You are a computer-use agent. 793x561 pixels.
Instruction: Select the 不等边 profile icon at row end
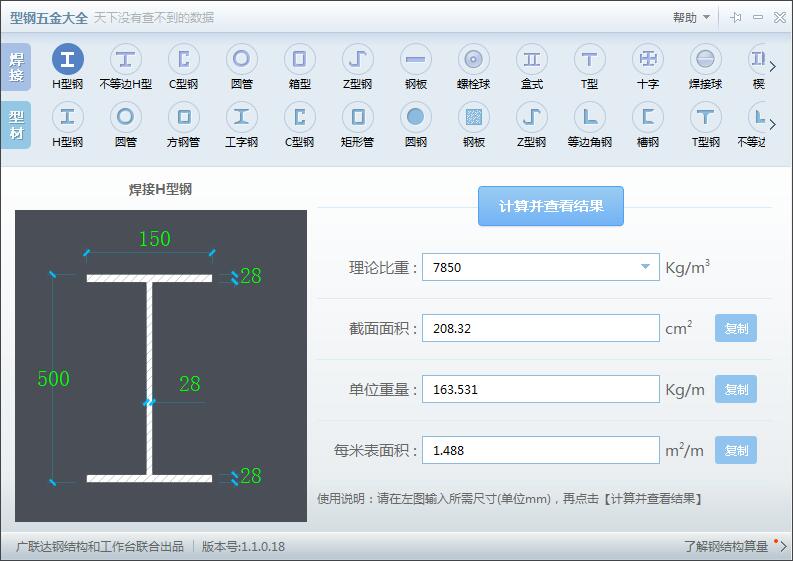point(755,117)
